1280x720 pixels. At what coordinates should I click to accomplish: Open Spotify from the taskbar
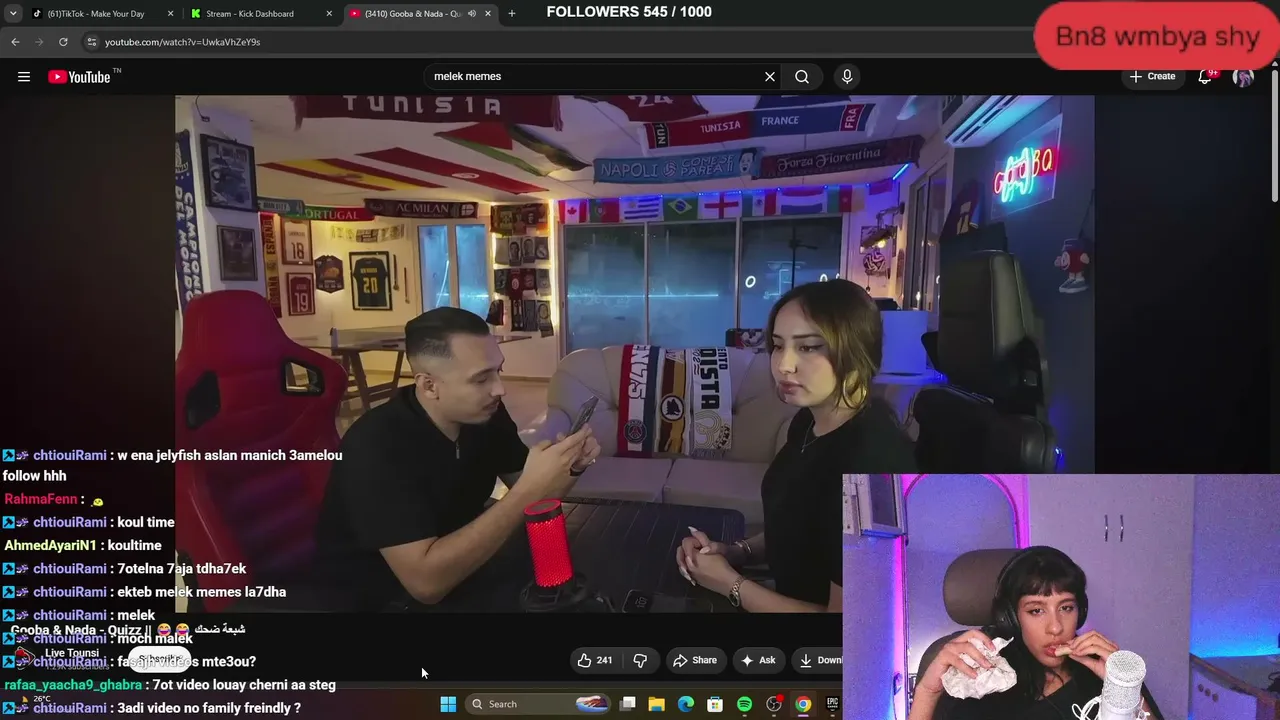pyautogui.click(x=744, y=704)
